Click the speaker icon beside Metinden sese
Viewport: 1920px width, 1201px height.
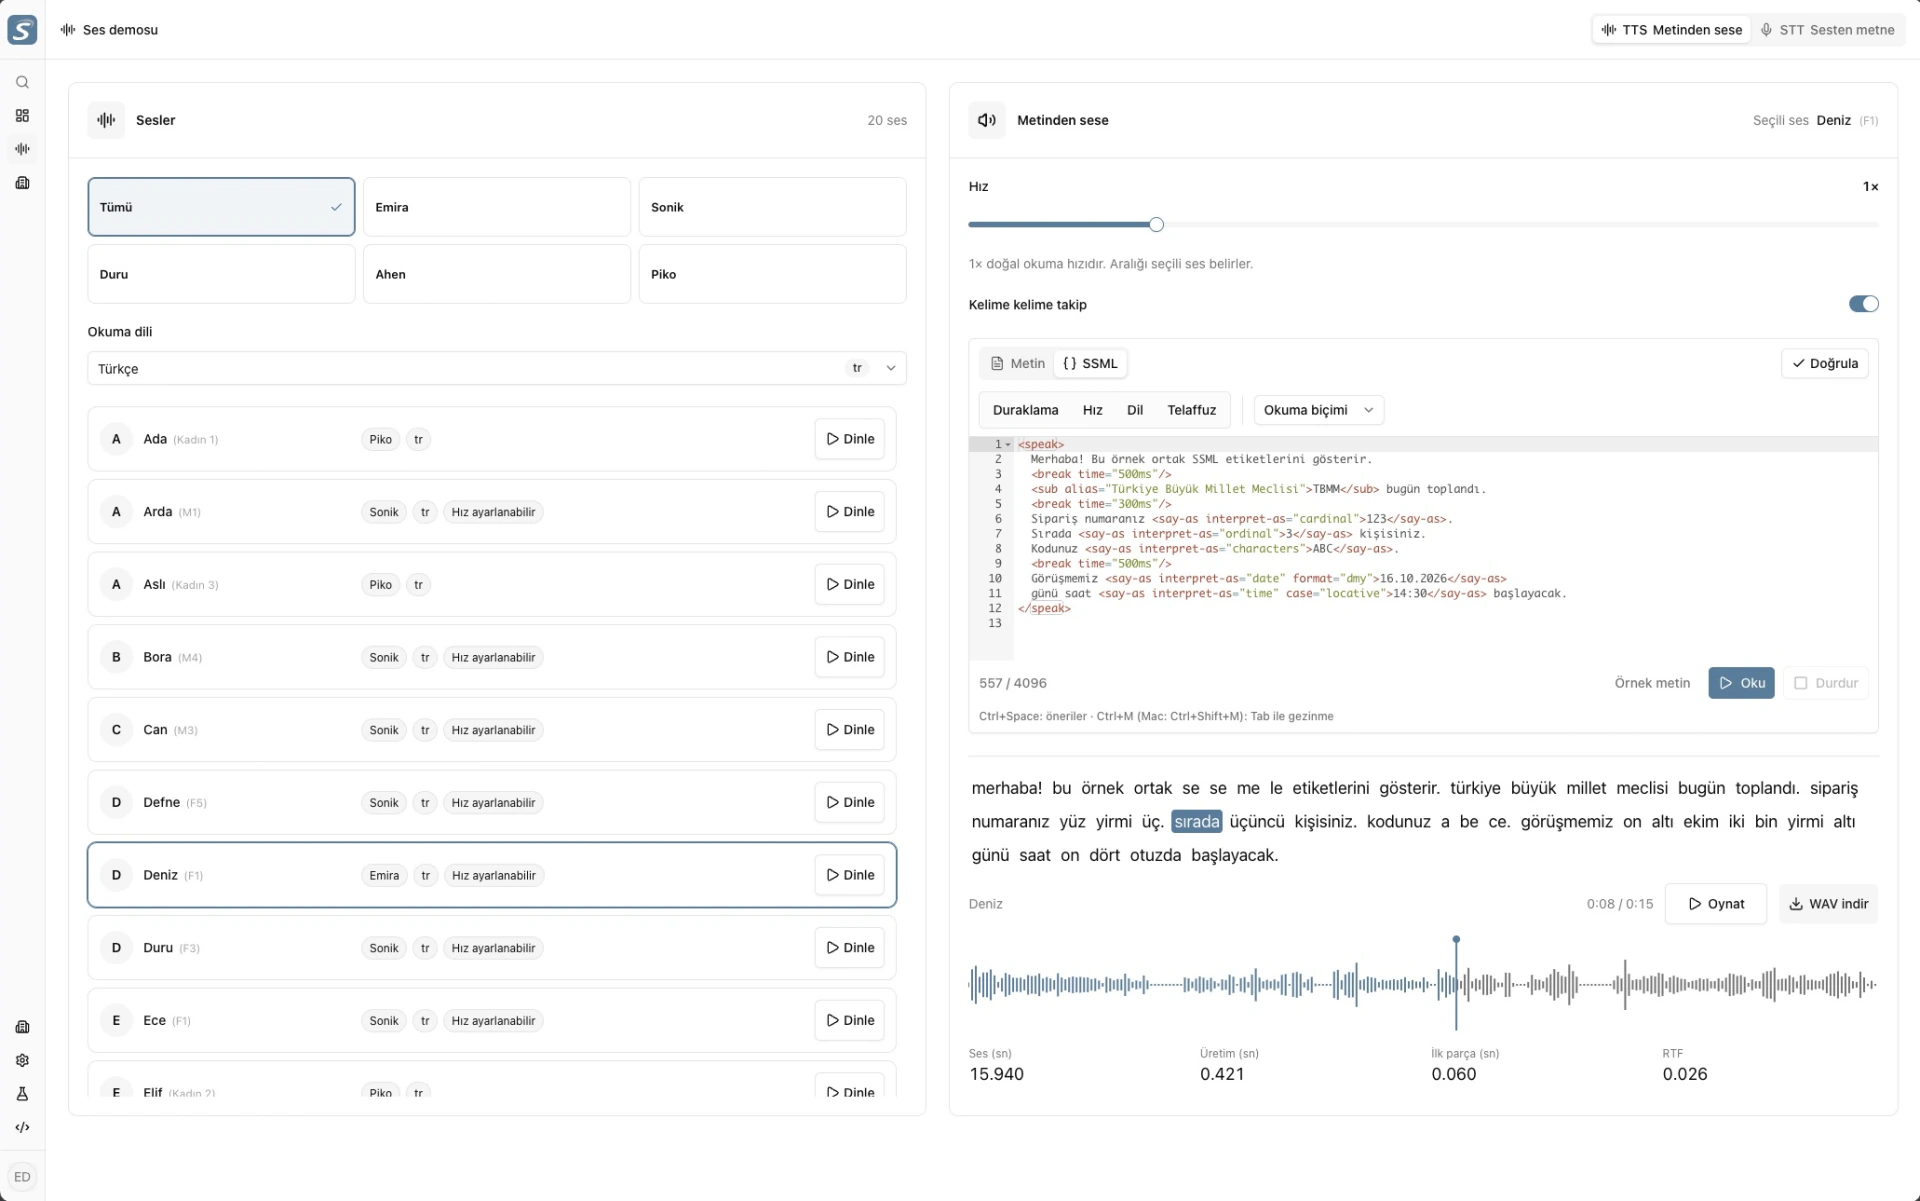click(987, 120)
